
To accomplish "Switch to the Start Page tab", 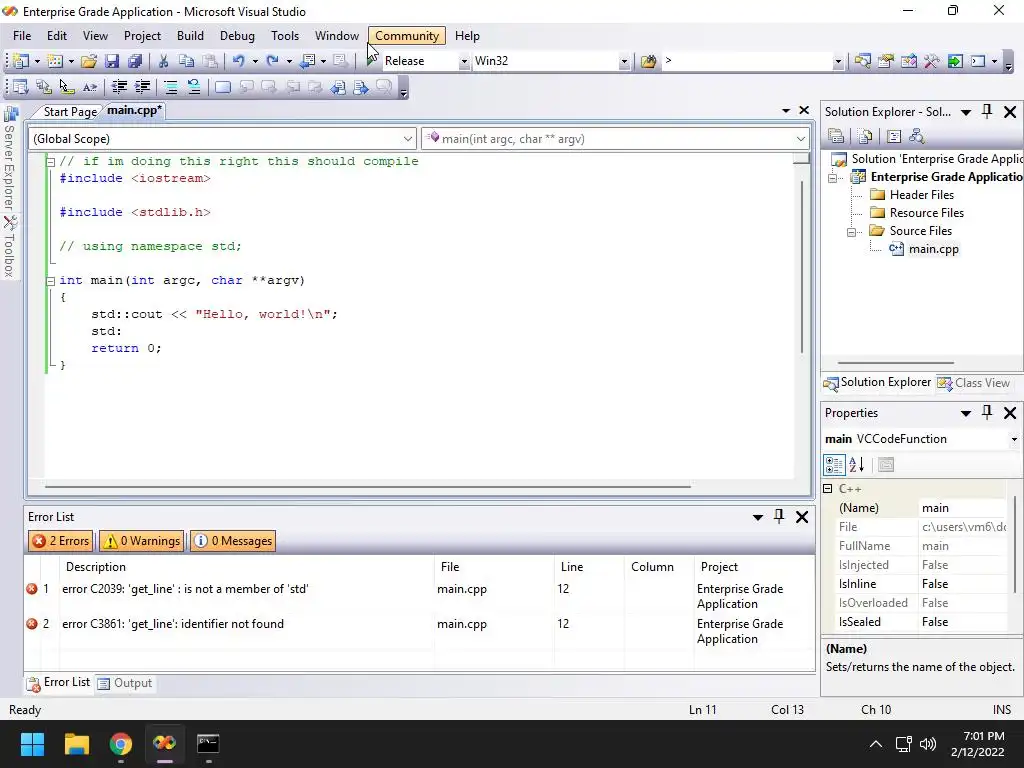I will 70,112.
